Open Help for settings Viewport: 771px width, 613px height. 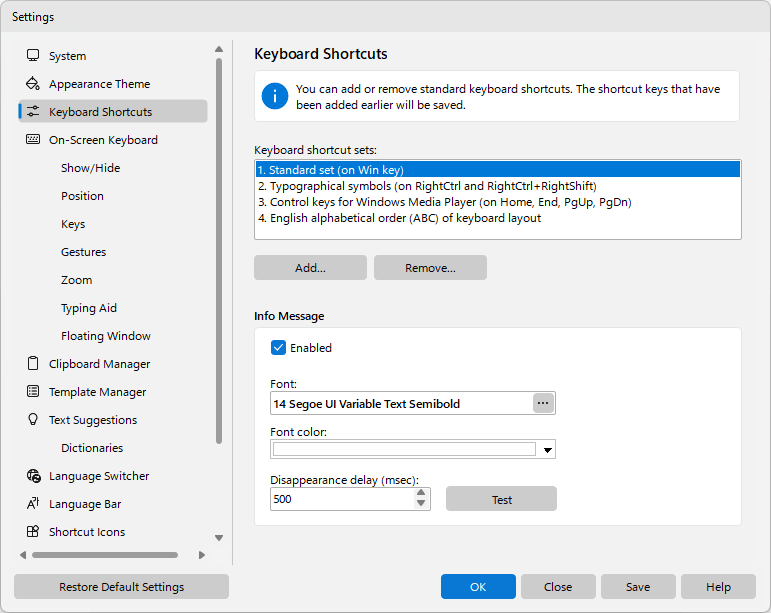click(718, 586)
